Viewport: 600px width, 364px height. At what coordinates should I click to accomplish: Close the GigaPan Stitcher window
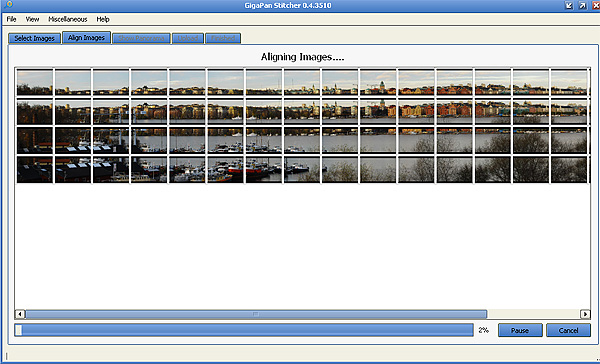click(596, 5)
